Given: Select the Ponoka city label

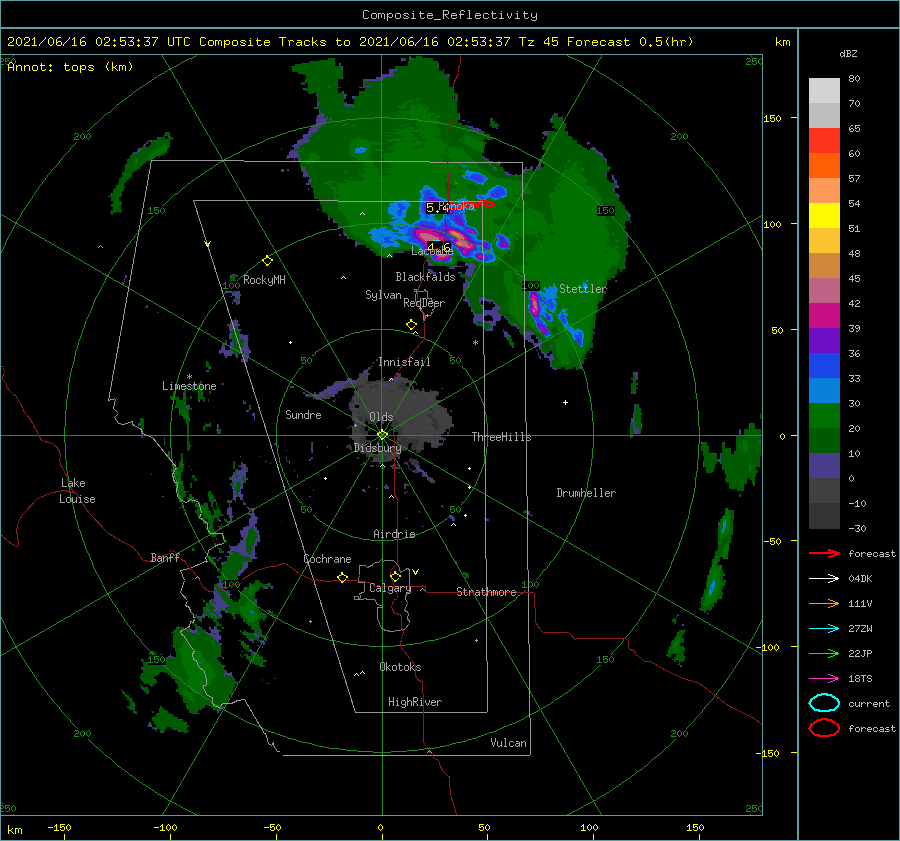Looking at the screenshot, I should pyautogui.click(x=457, y=206).
